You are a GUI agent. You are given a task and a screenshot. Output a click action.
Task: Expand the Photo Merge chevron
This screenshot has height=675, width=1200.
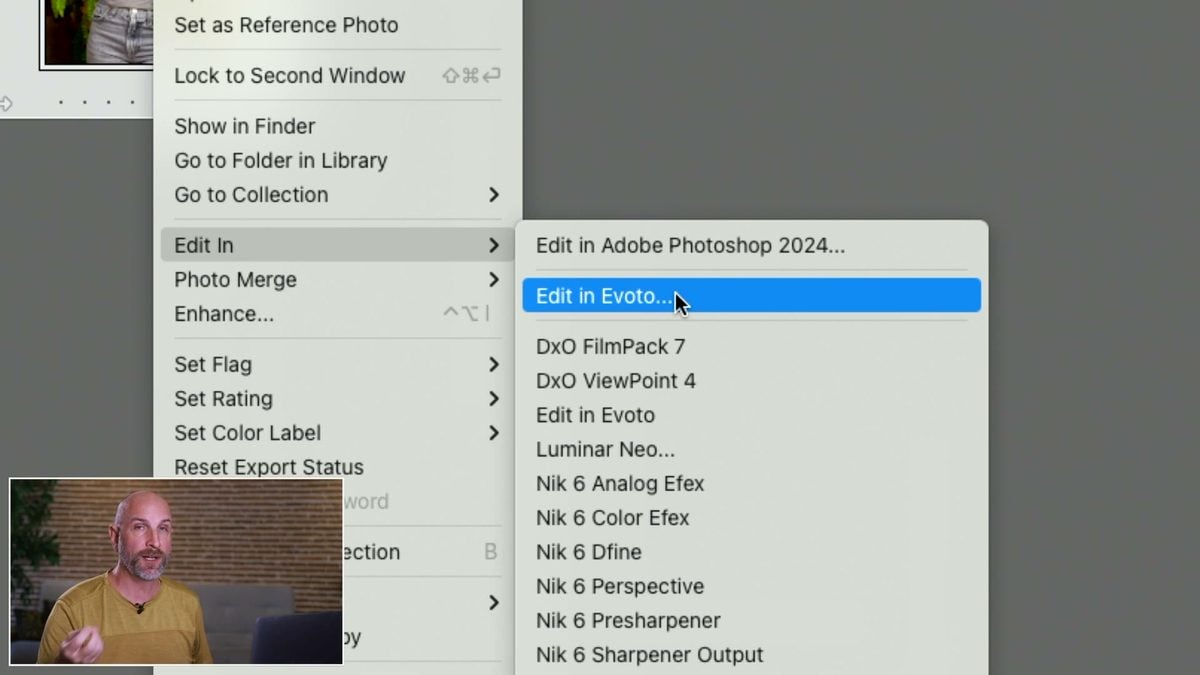coord(494,280)
